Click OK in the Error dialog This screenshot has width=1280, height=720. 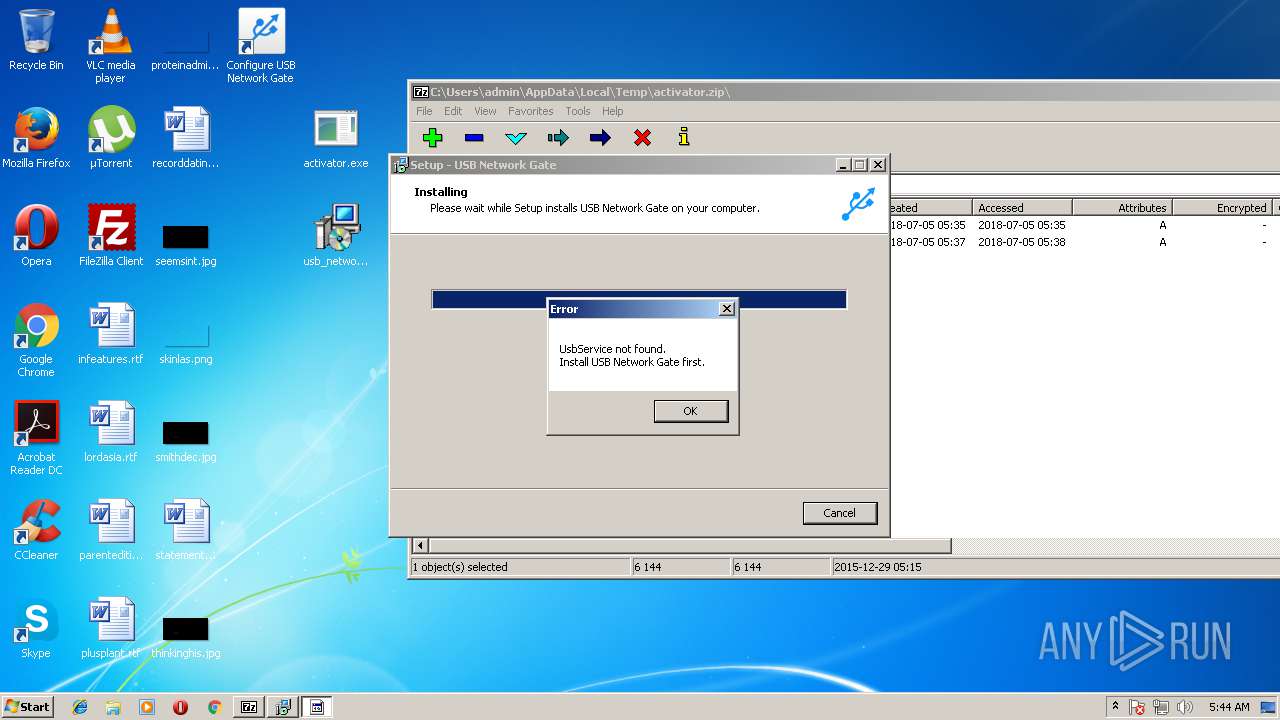(690, 411)
